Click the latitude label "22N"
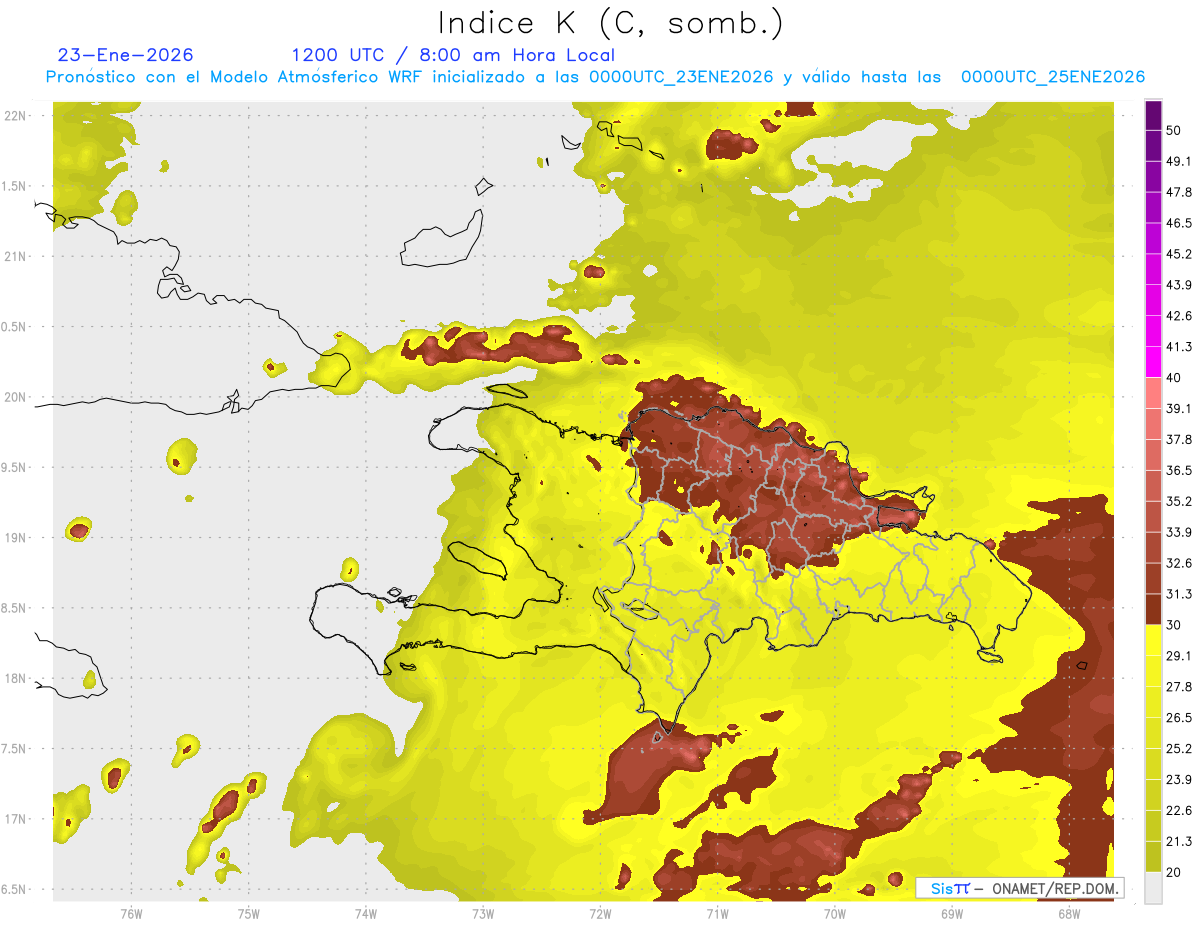Screen dimensions: 1200x927 [x=17, y=115]
